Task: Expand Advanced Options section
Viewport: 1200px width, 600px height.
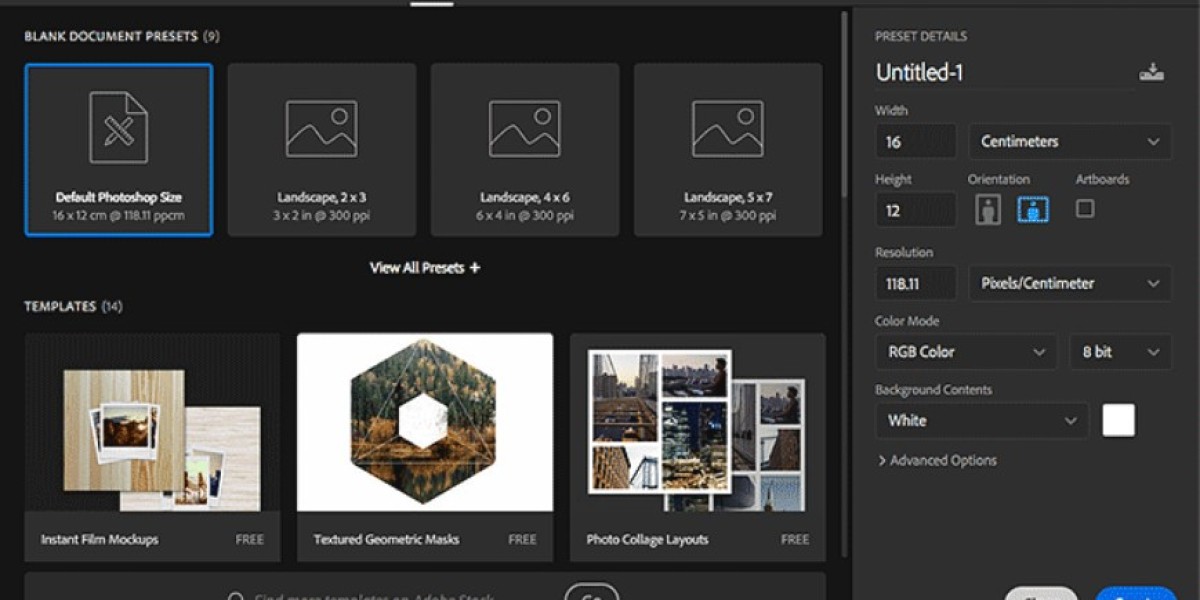Action: point(937,461)
